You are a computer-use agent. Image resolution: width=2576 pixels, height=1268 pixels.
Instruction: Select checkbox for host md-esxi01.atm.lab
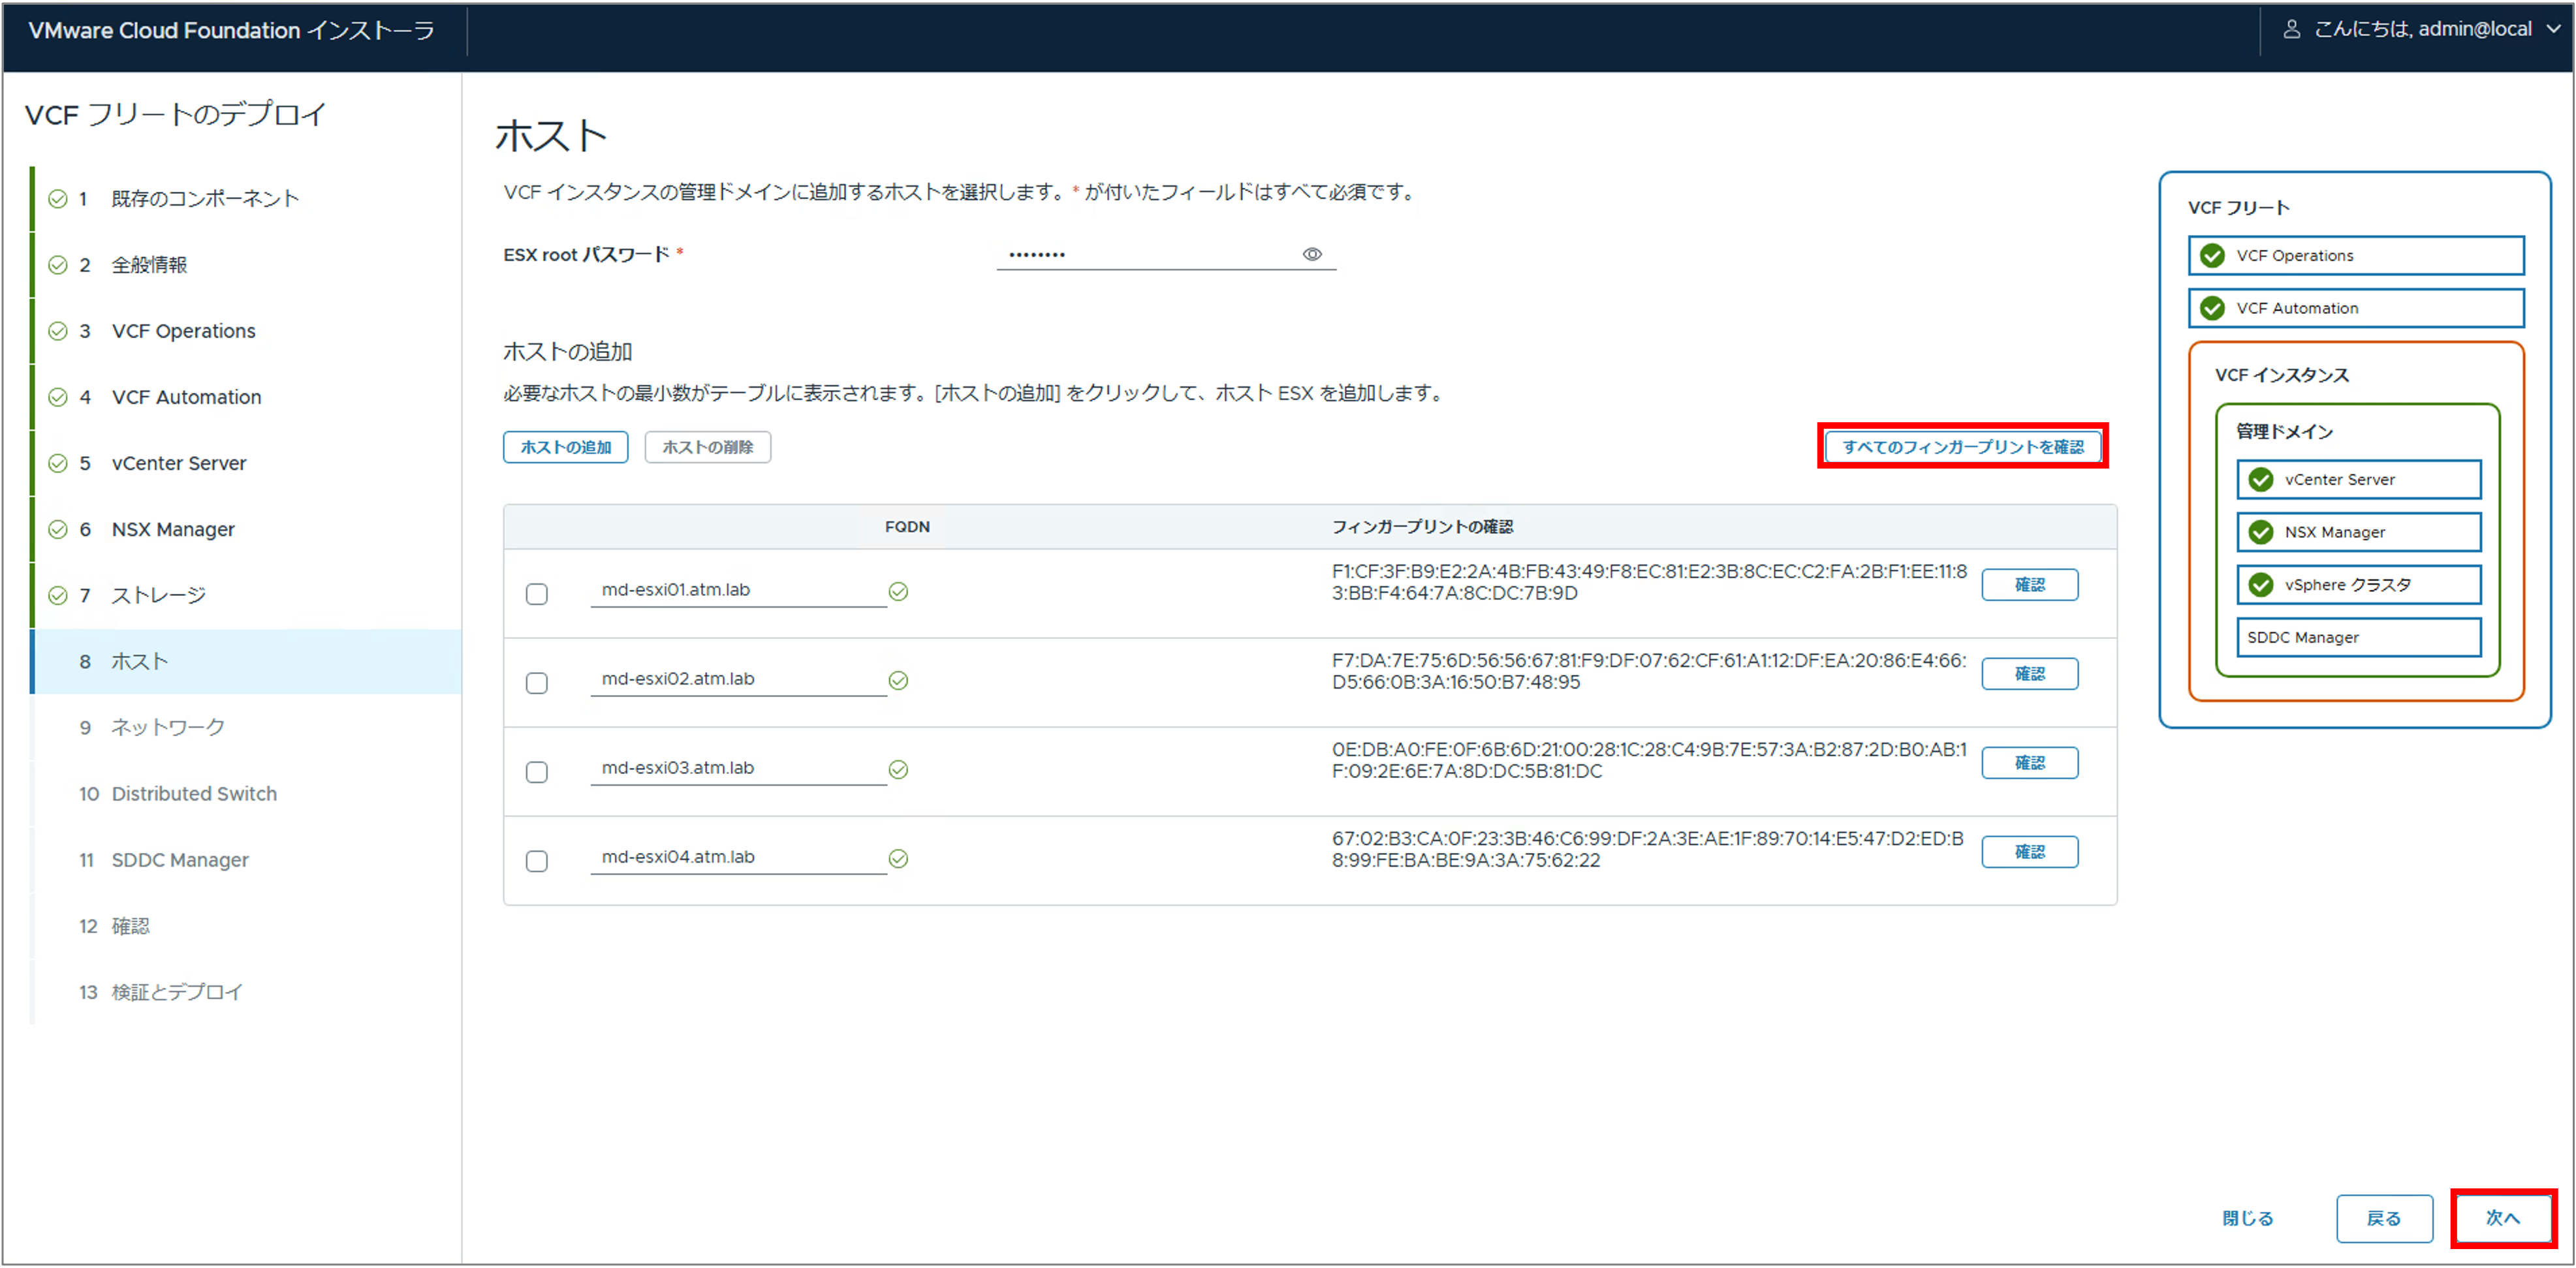[537, 594]
